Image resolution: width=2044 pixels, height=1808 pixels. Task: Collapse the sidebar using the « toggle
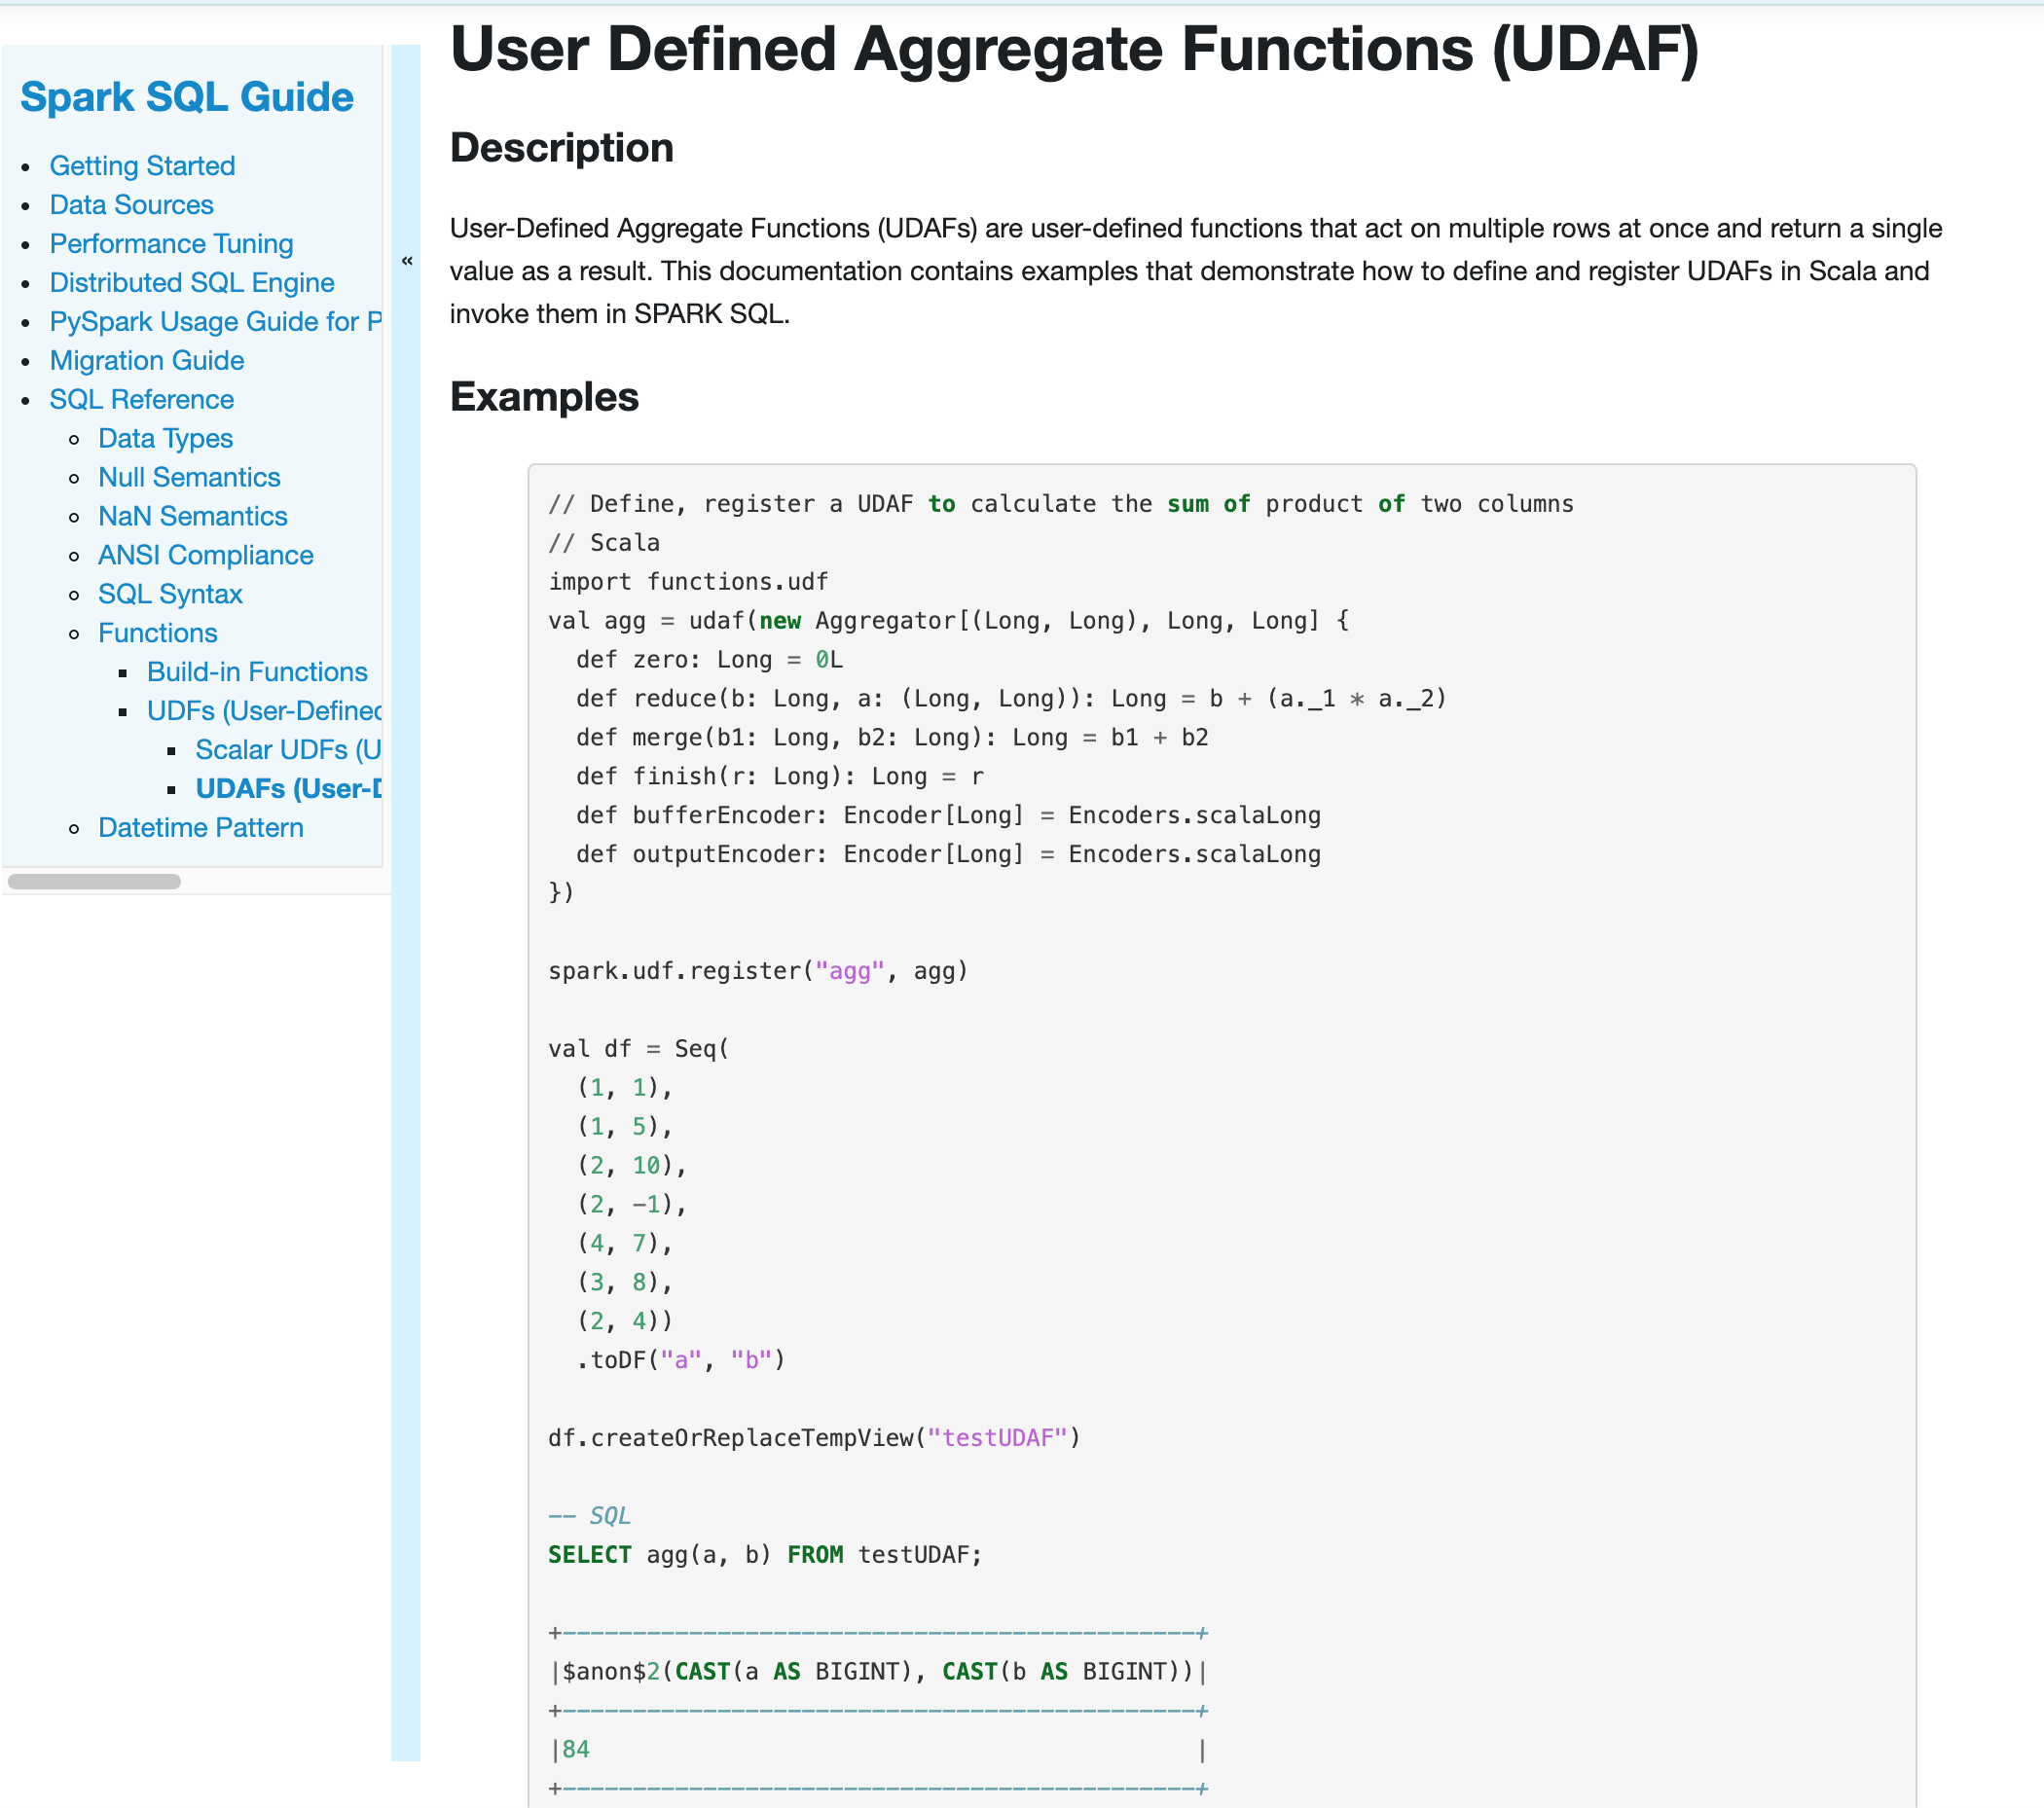coord(406,261)
